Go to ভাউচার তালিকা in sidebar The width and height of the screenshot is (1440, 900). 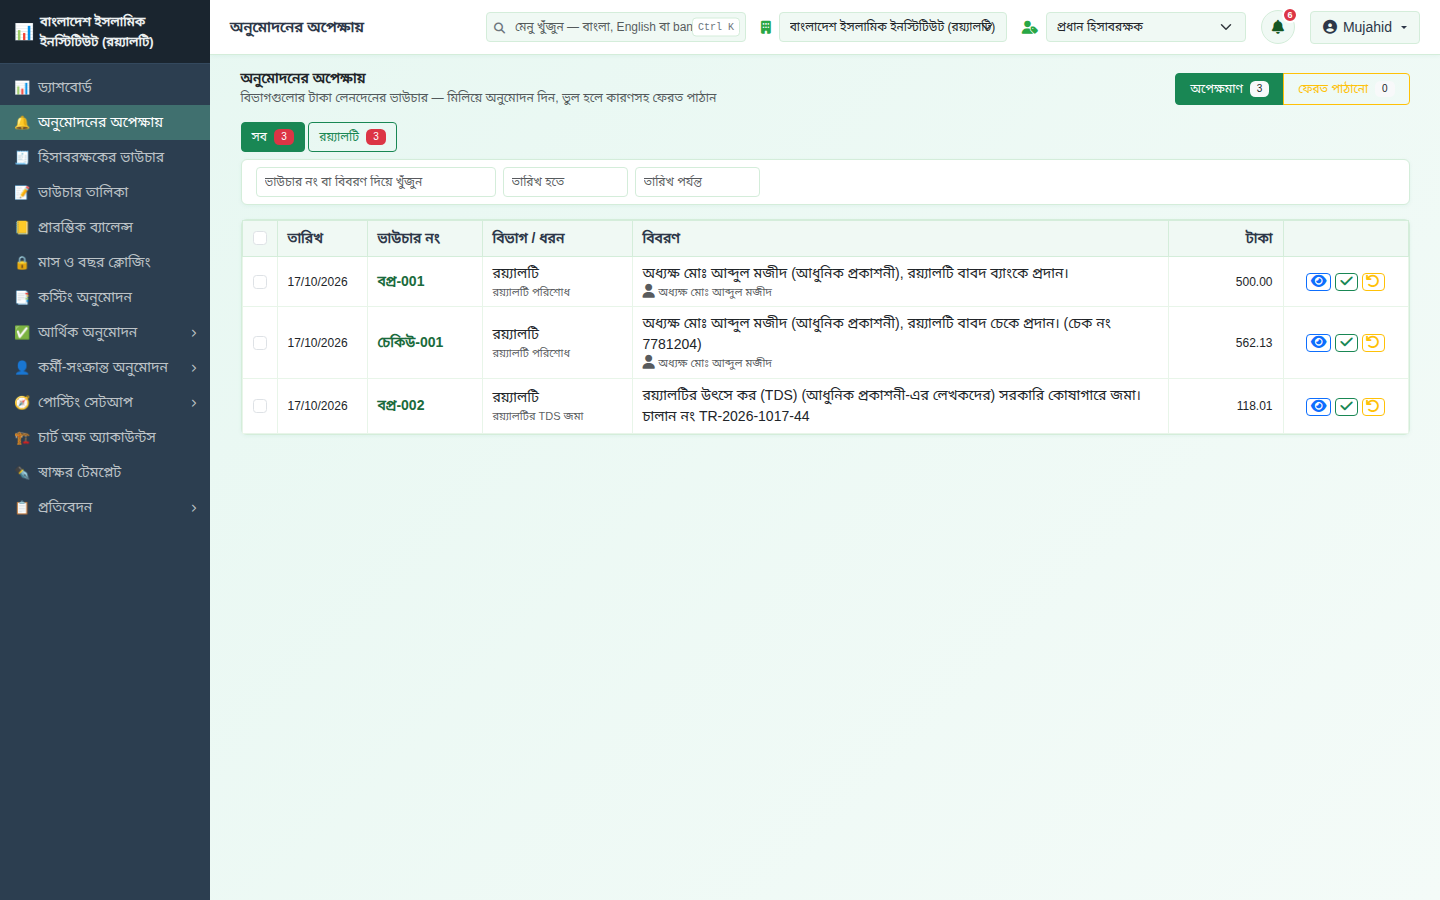105,192
